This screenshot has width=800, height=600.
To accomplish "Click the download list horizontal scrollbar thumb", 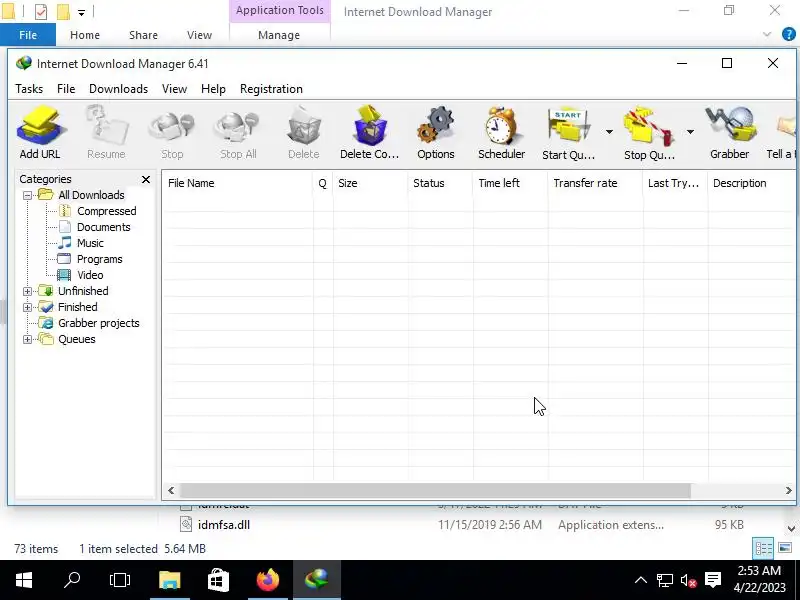I will tap(435, 490).
